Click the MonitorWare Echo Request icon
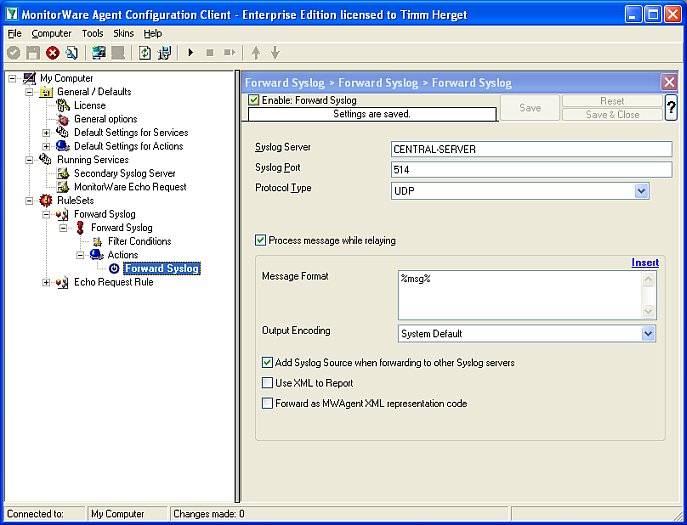The height and width of the screenshot is (525, 687). click(63, 187)
